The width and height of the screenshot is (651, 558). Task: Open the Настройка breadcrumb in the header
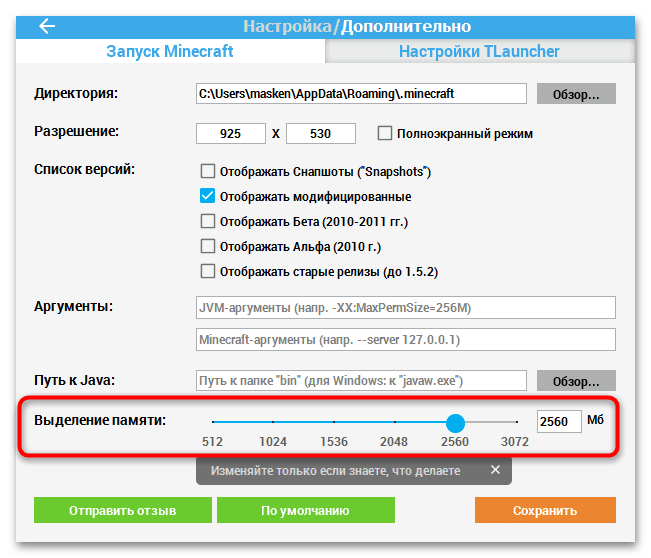287,26
